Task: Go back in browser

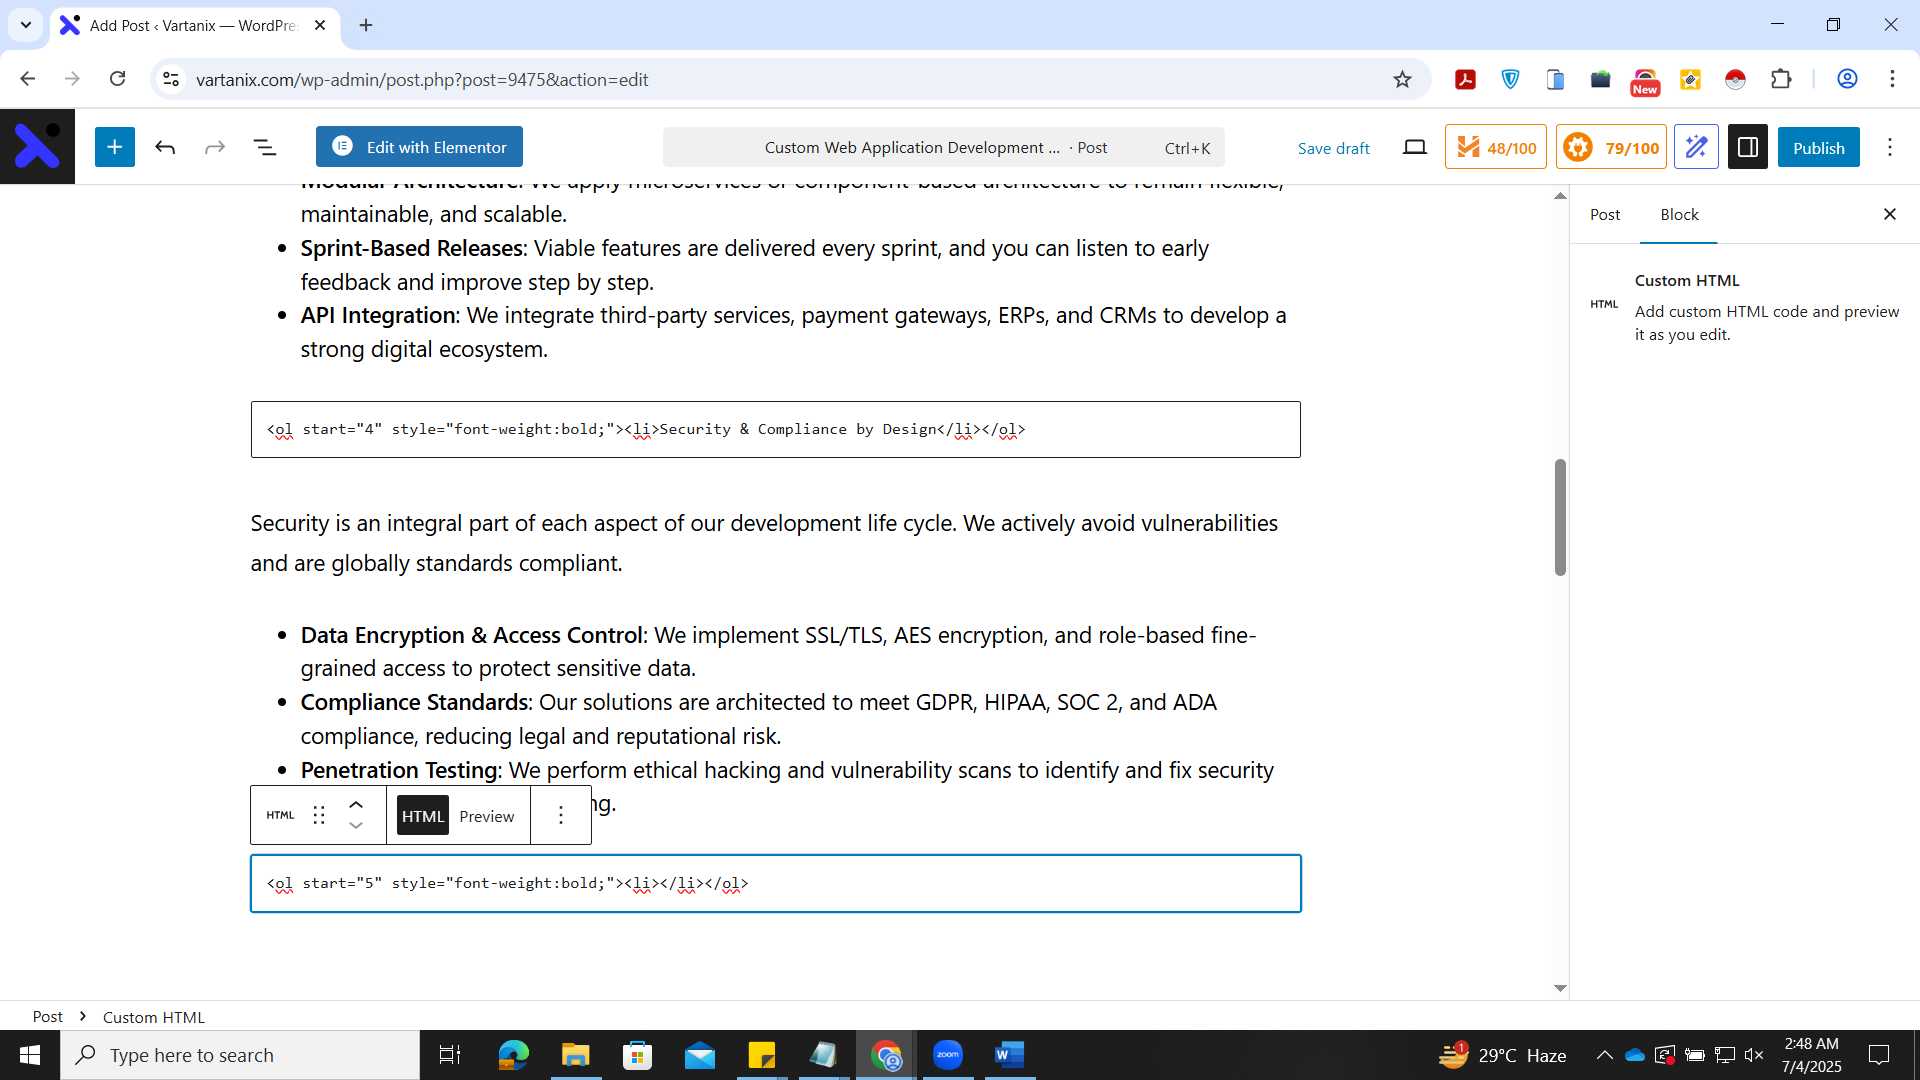Action: [28, 79]
